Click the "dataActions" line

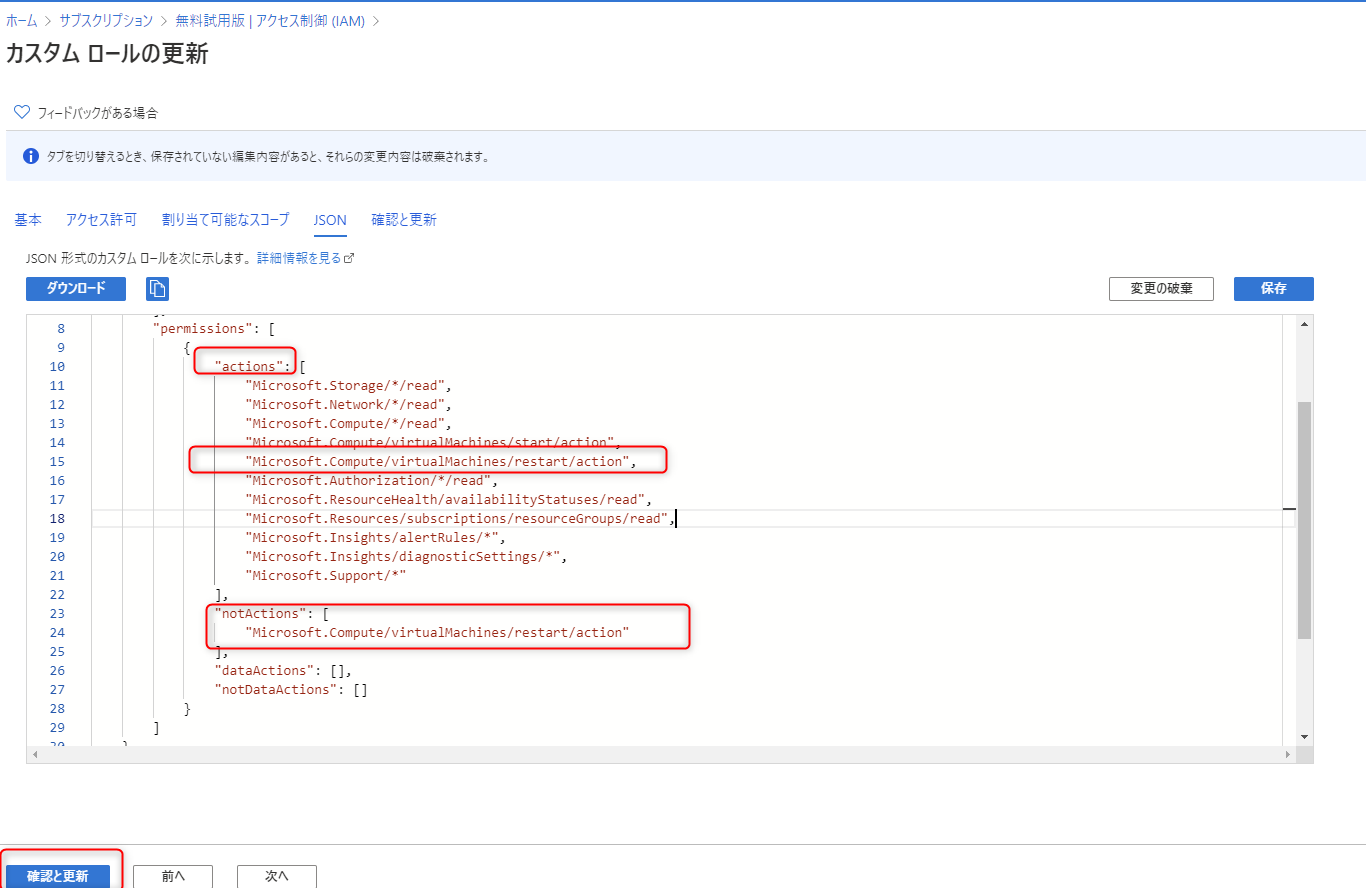pos(283,670)
